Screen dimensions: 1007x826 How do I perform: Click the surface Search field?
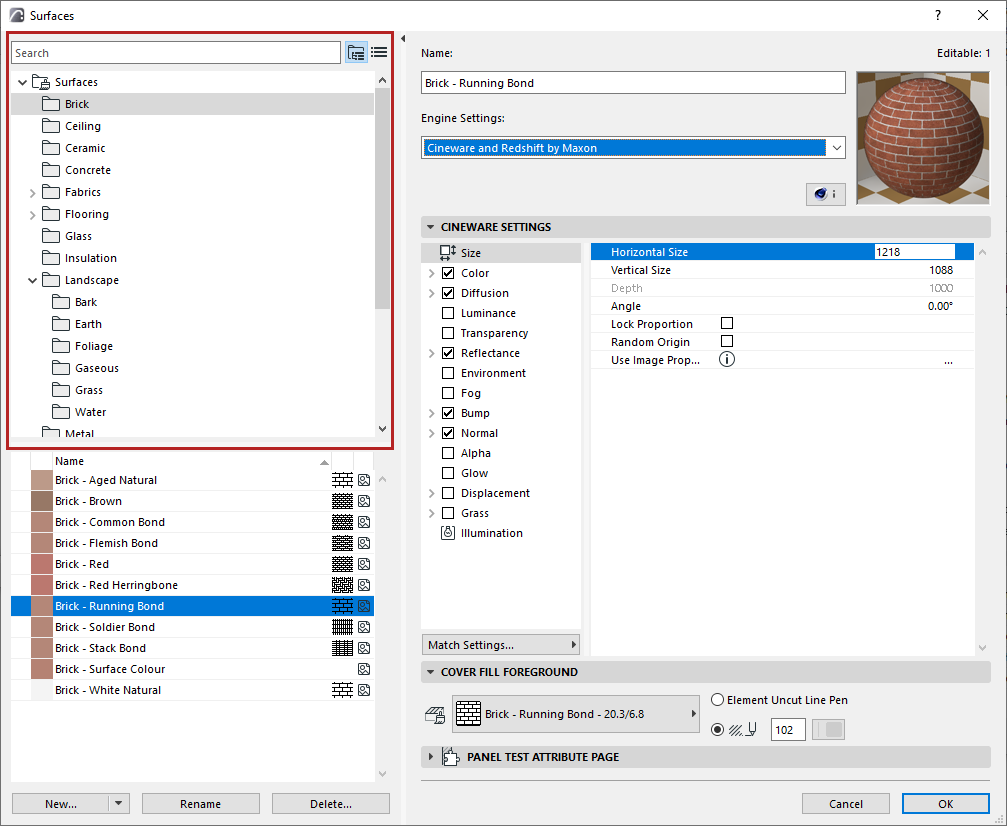click(176, 53)
